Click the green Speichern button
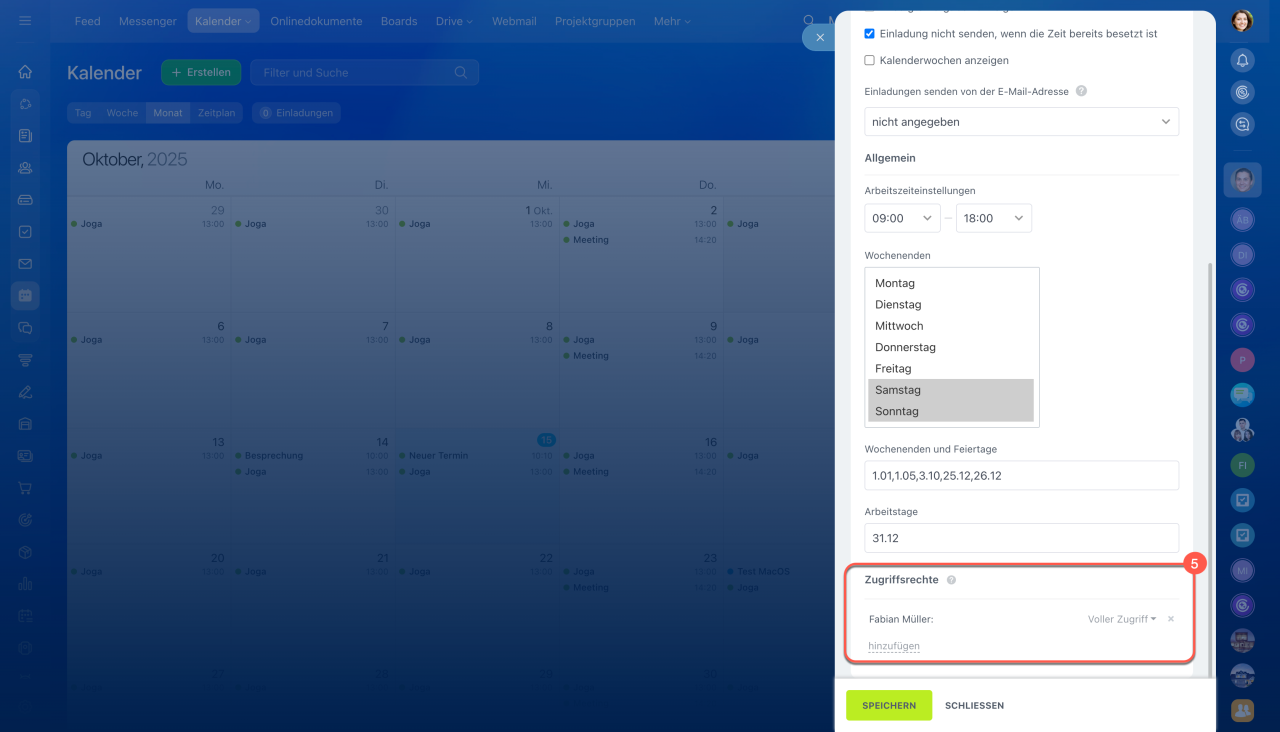This screenshot has width=1280, height=732. 888,705
